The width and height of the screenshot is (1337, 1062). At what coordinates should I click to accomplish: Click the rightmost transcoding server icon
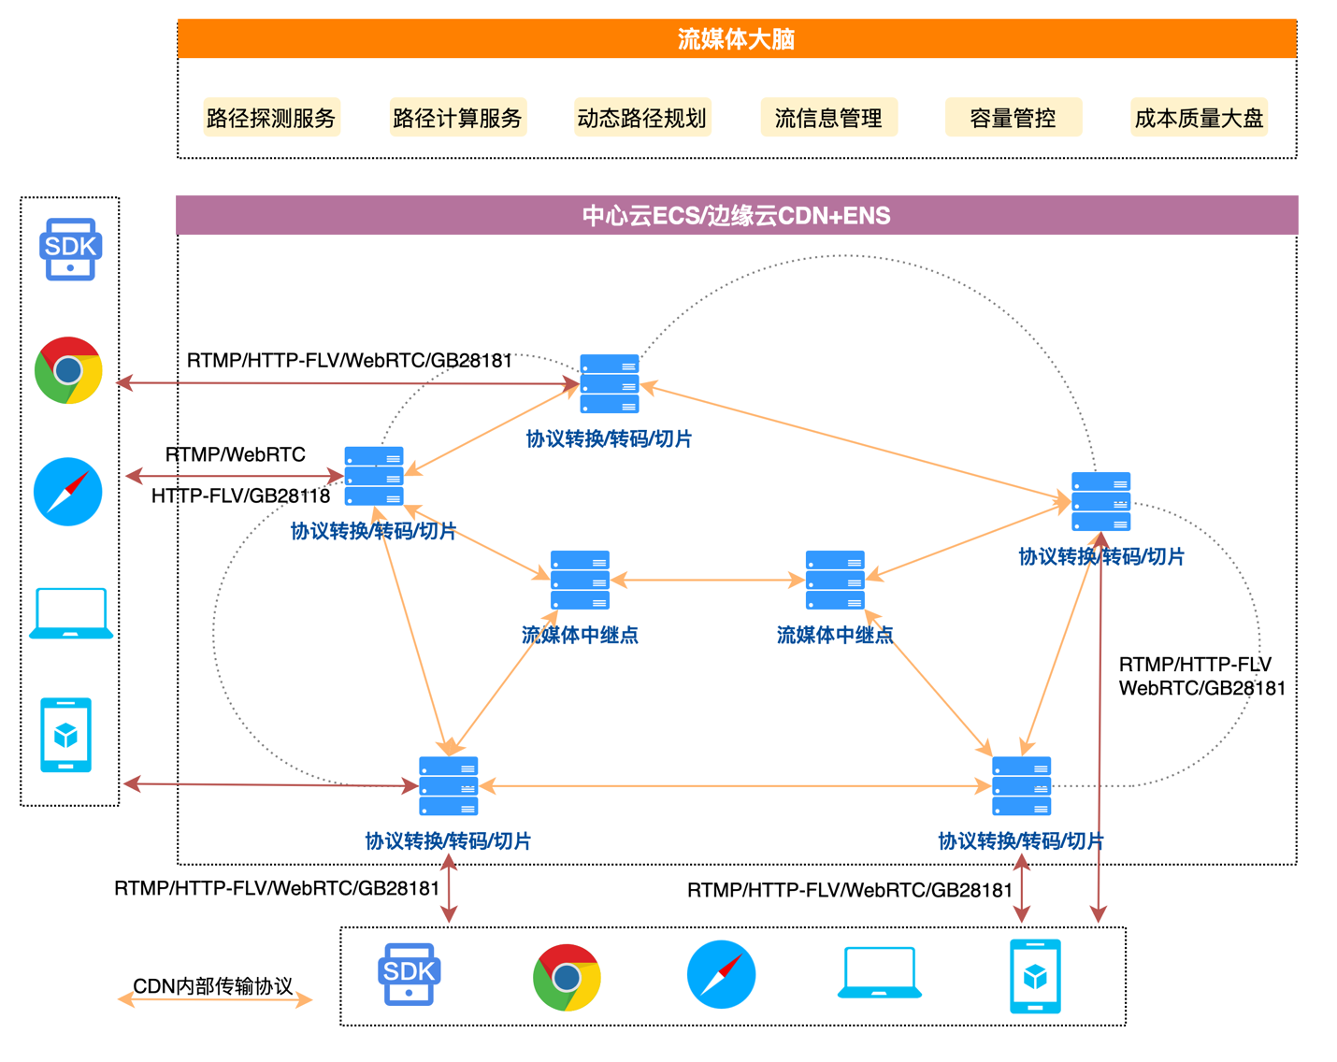[x=1101, y=502]
